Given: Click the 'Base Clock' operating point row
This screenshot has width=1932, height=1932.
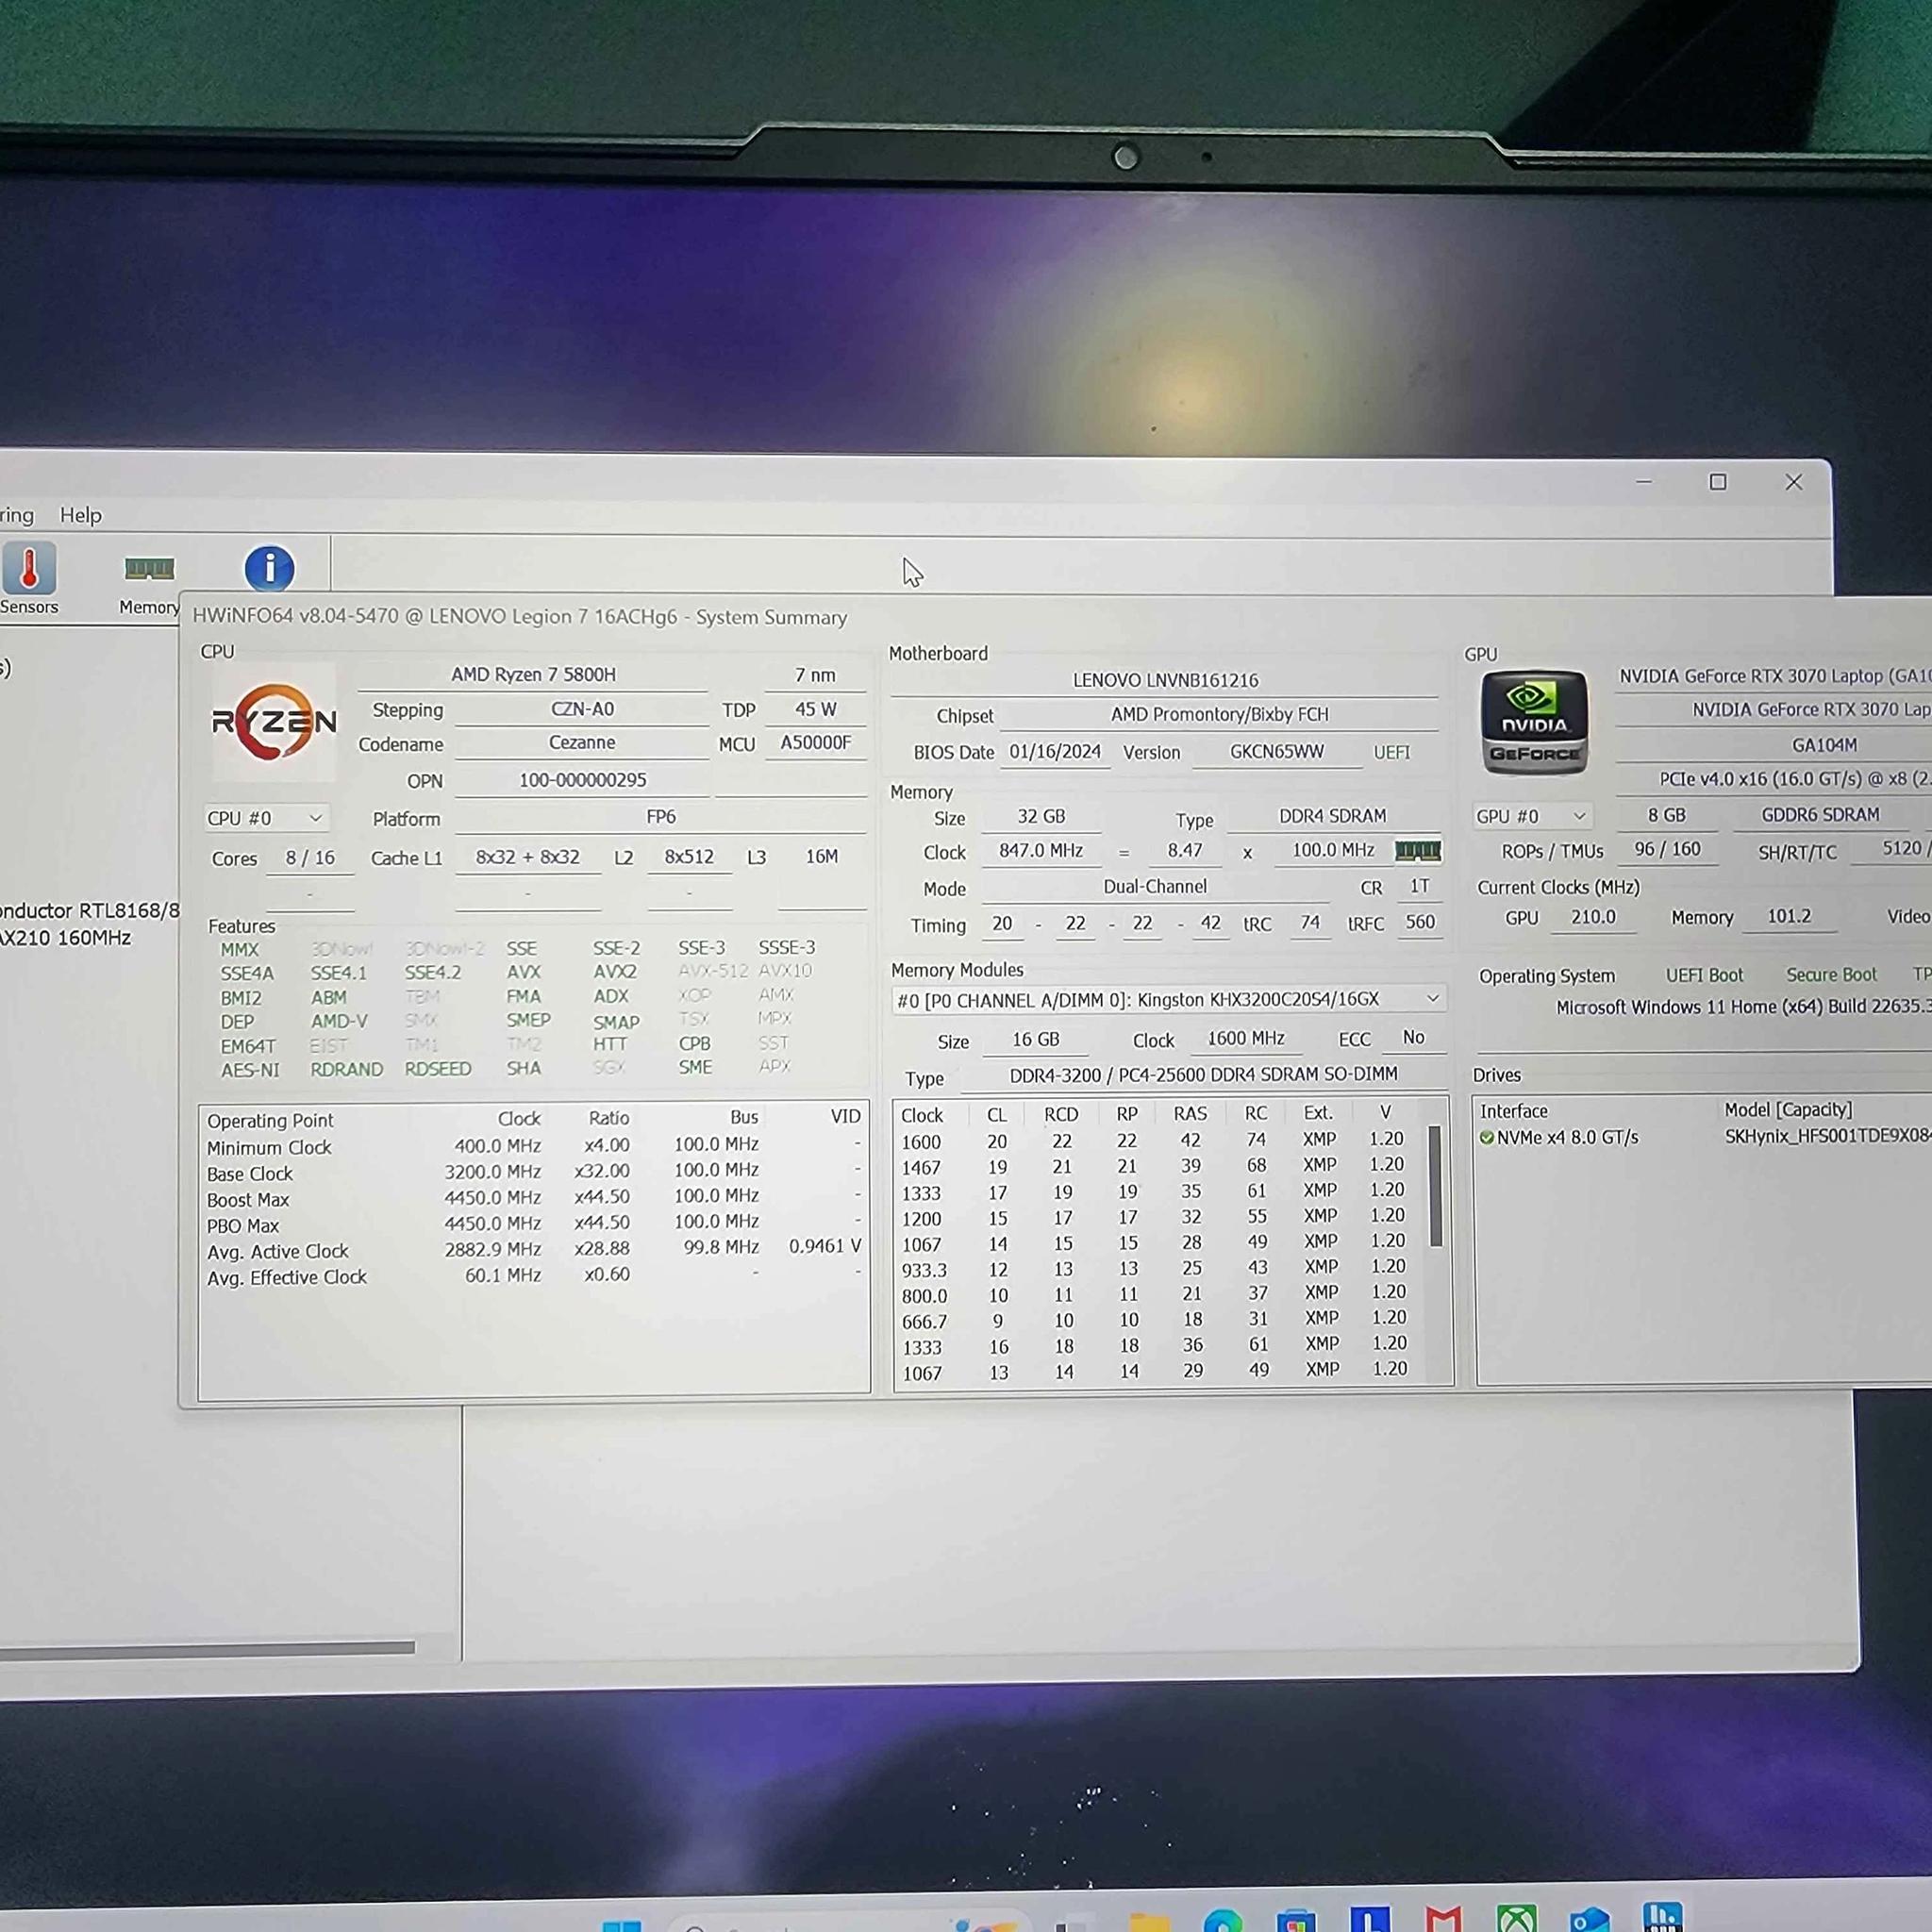Looking at the screenshot, I should coord(534,1172).
